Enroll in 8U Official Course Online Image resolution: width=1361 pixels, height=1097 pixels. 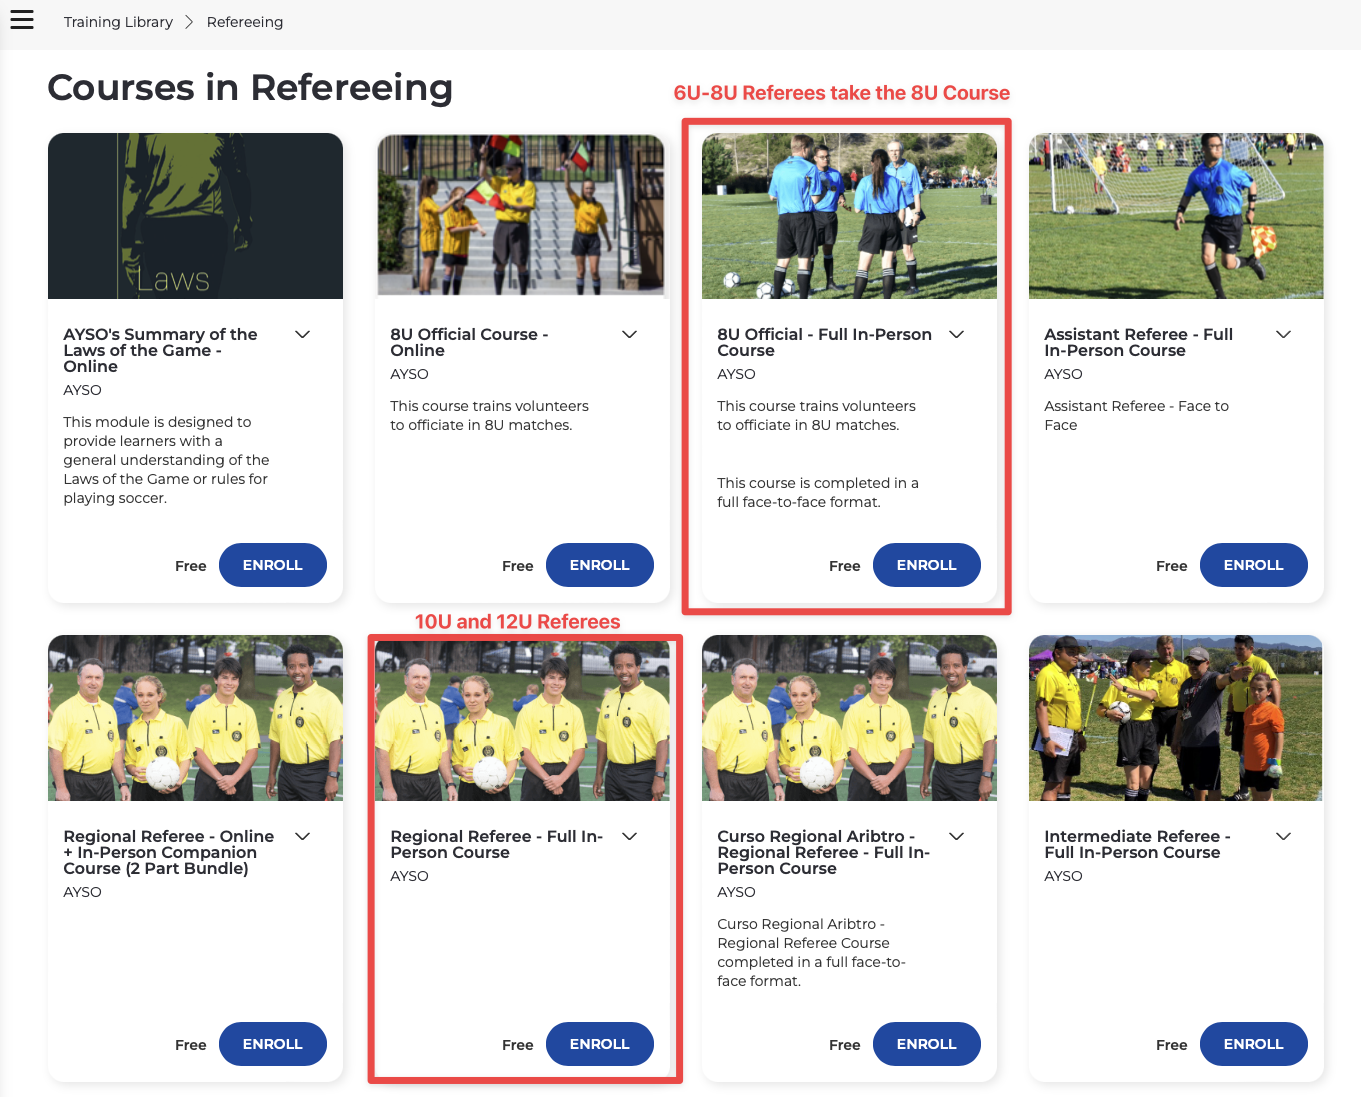pos(600,565)
